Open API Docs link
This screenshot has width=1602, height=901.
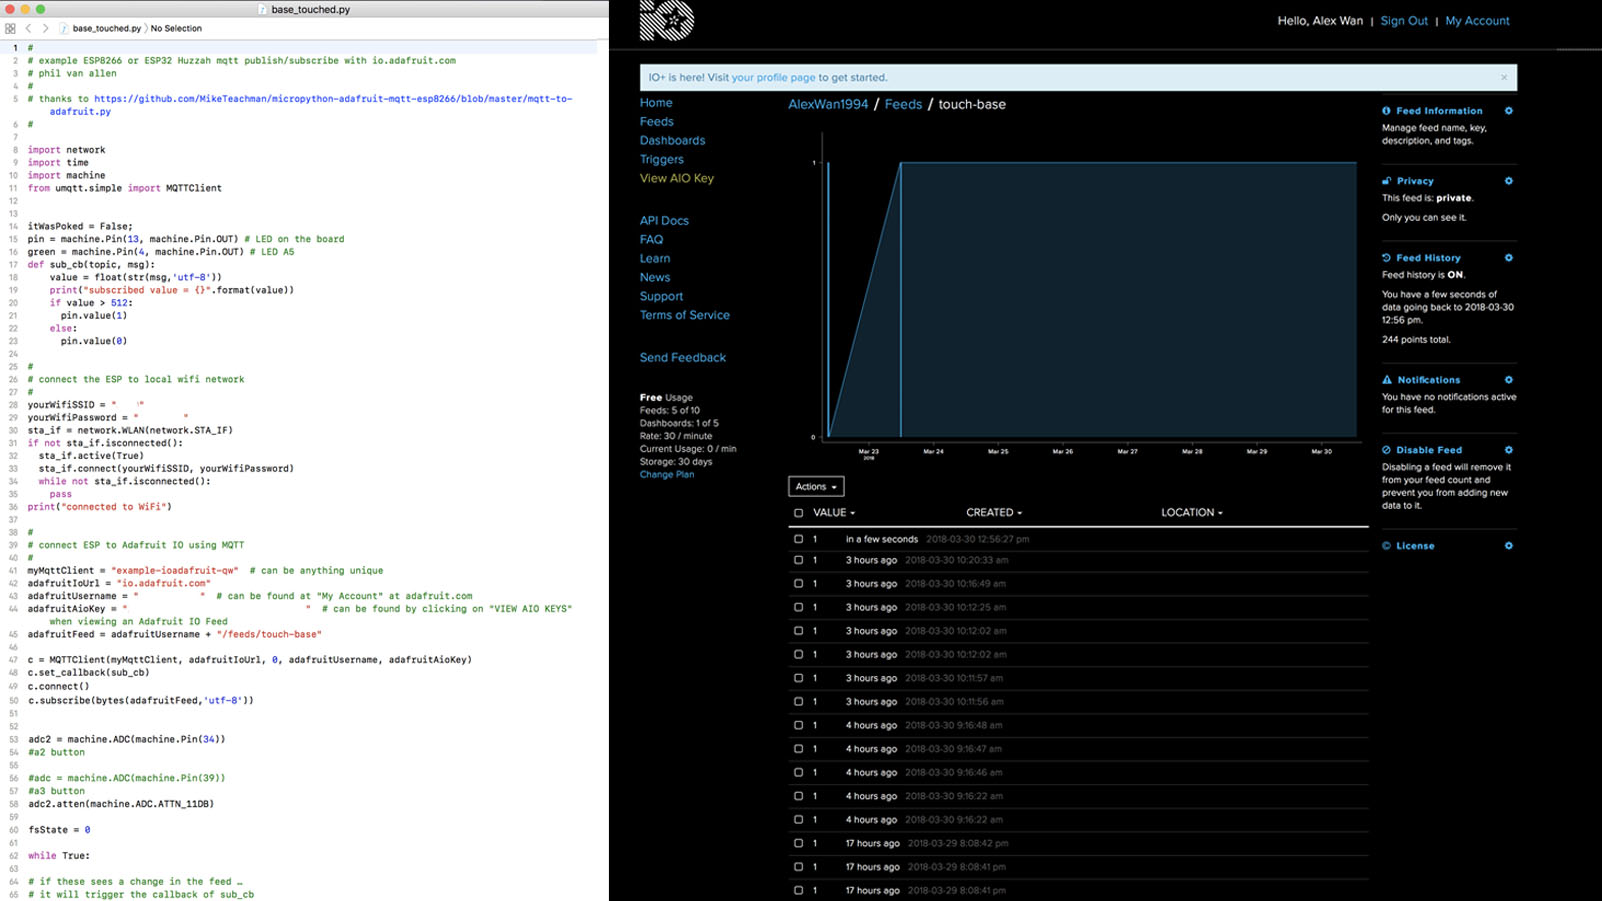(664, 221)
